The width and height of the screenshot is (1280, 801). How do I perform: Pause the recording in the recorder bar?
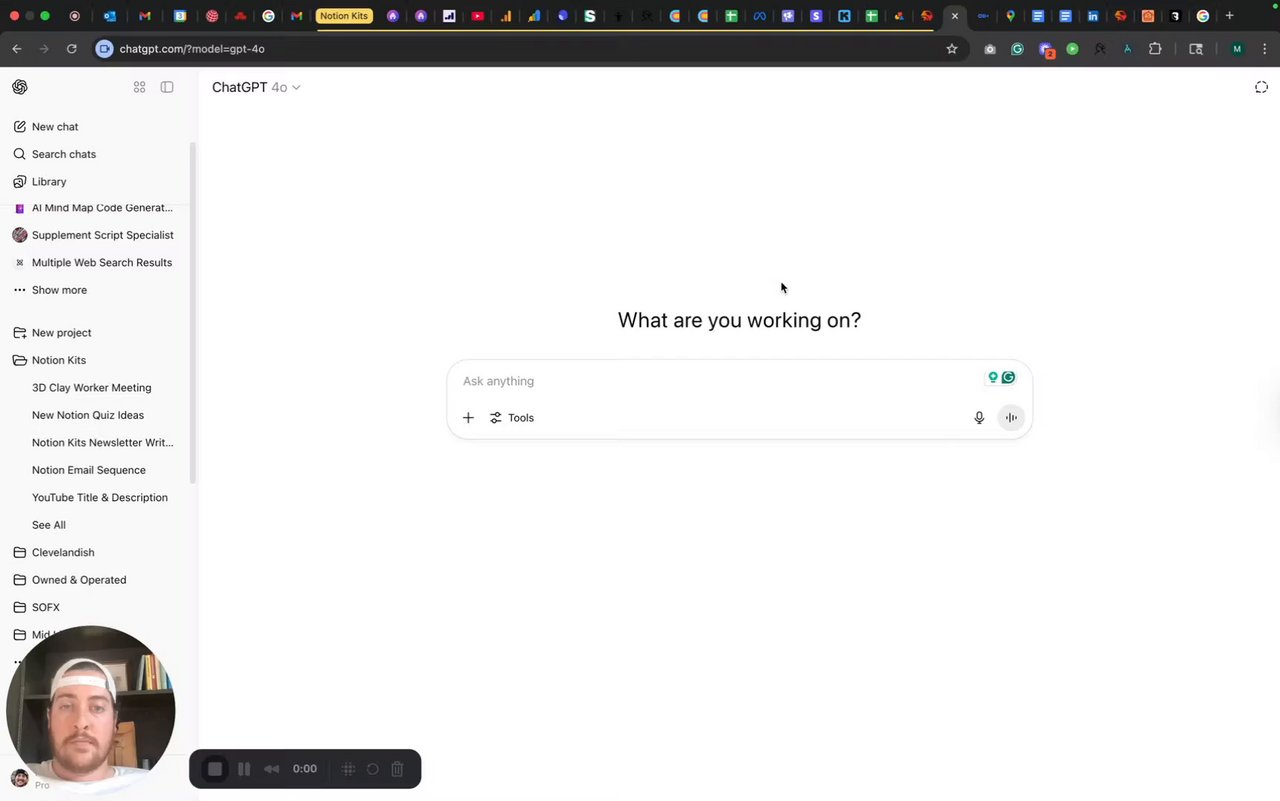(x=244, y=769)
